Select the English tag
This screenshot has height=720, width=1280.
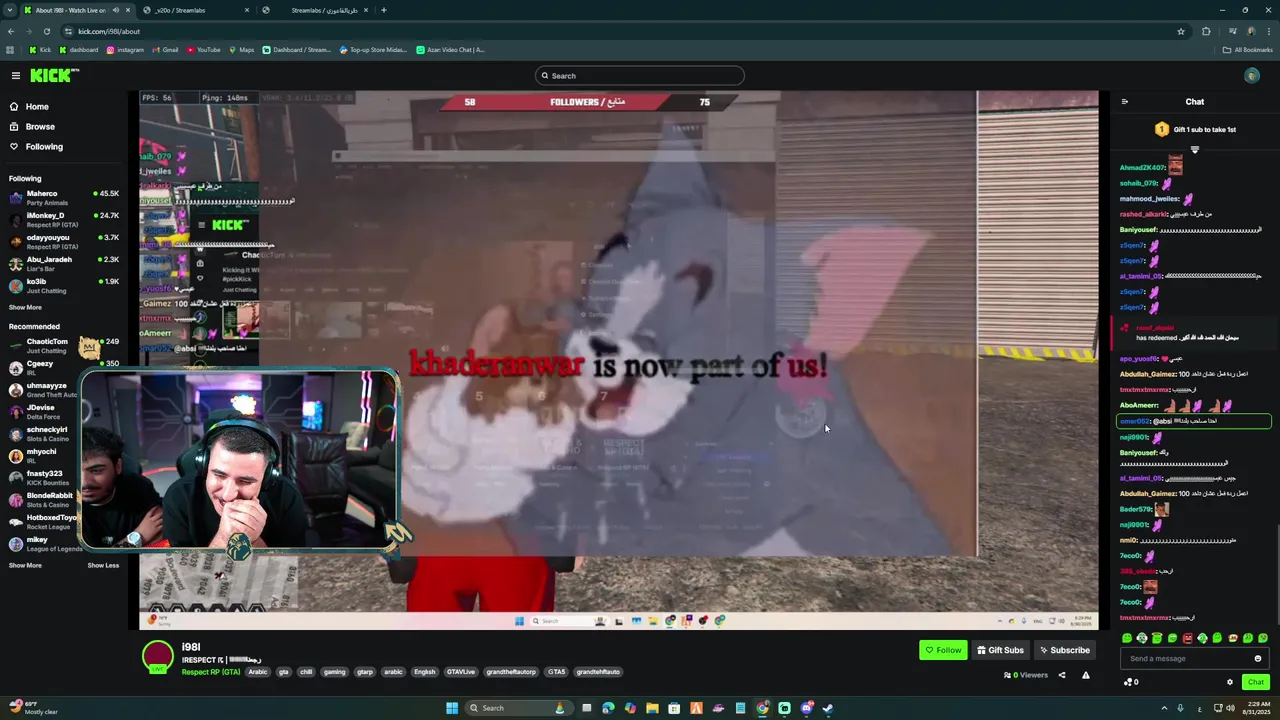point(425,672)
